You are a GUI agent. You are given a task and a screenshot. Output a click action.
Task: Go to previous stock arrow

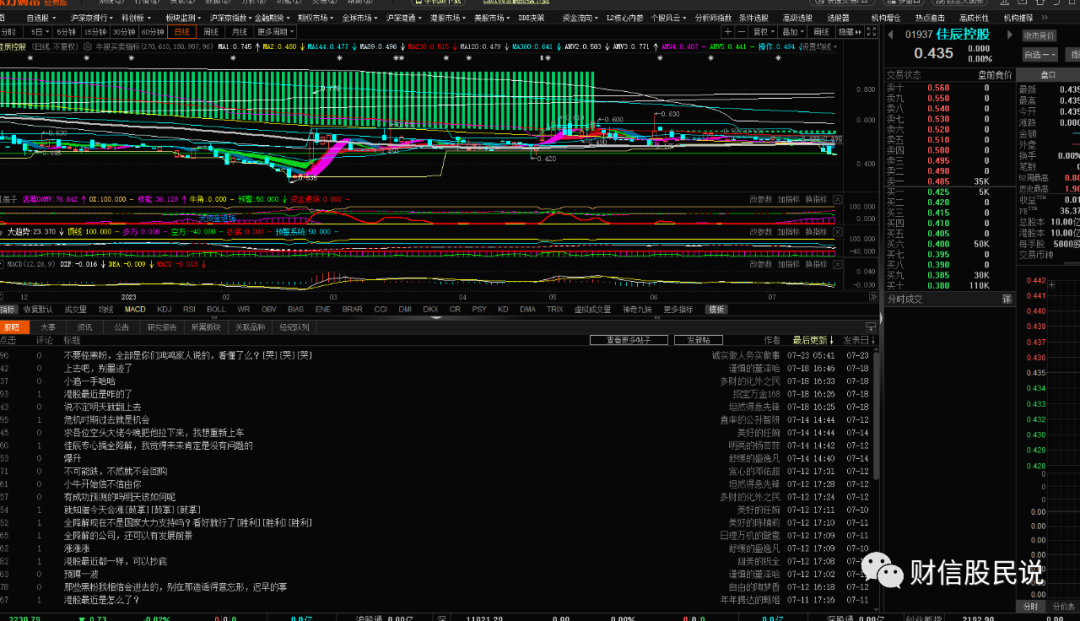coord(891,34)
